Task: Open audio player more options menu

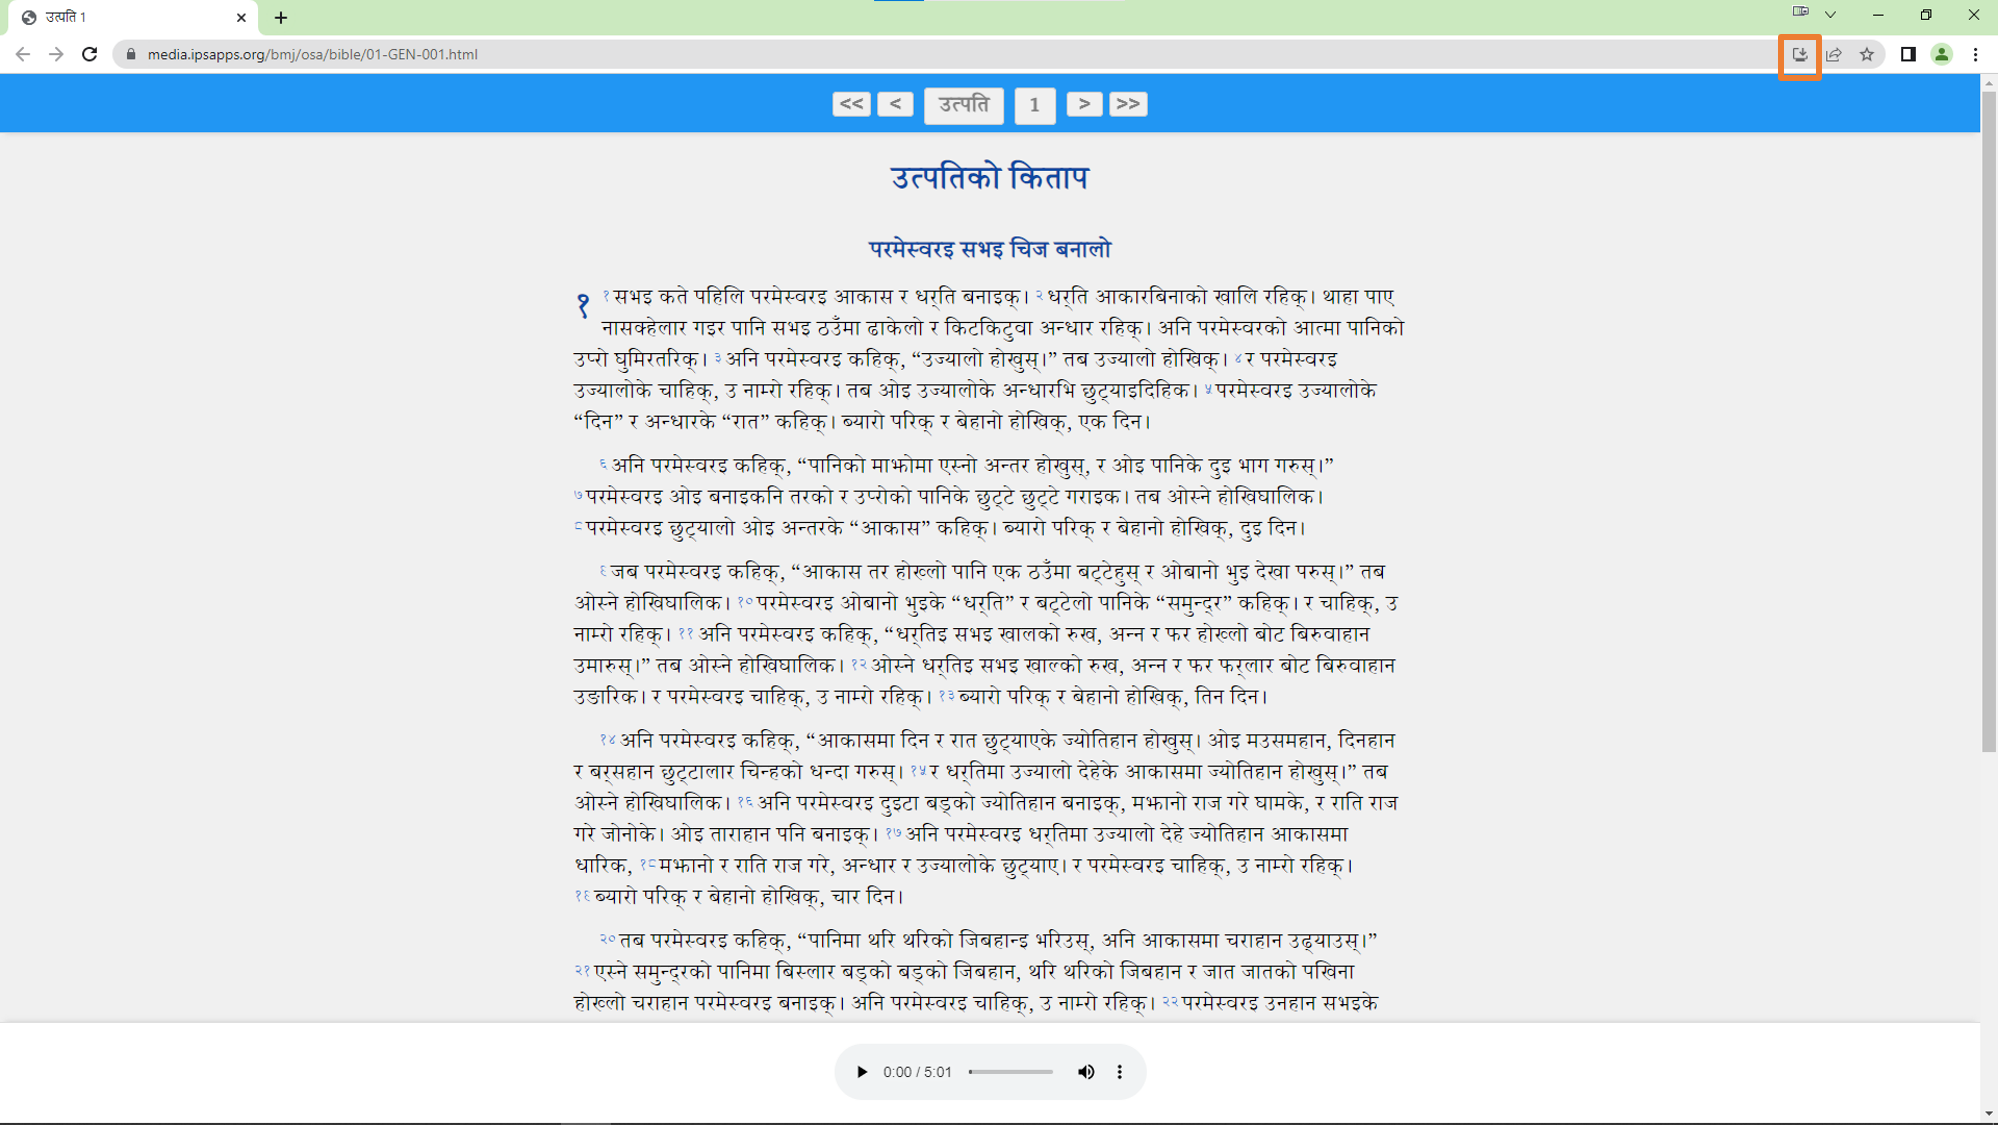Action: 1119,1072
